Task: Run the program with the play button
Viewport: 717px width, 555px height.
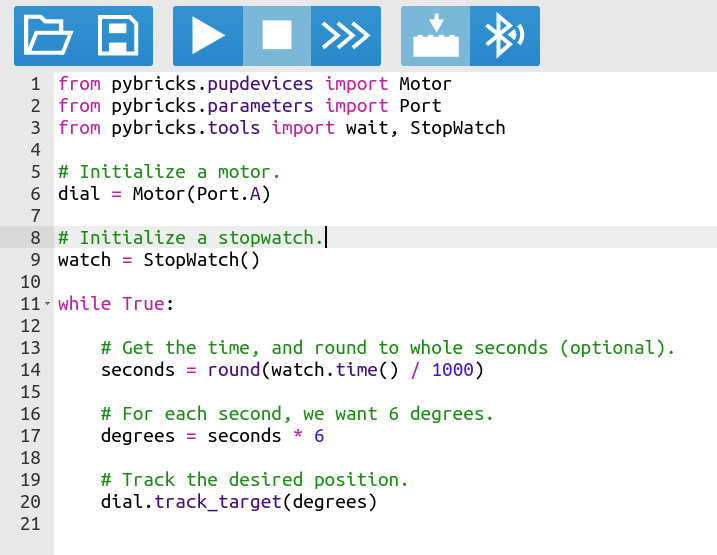Action: pyautogui.click(x=208, y=36)
